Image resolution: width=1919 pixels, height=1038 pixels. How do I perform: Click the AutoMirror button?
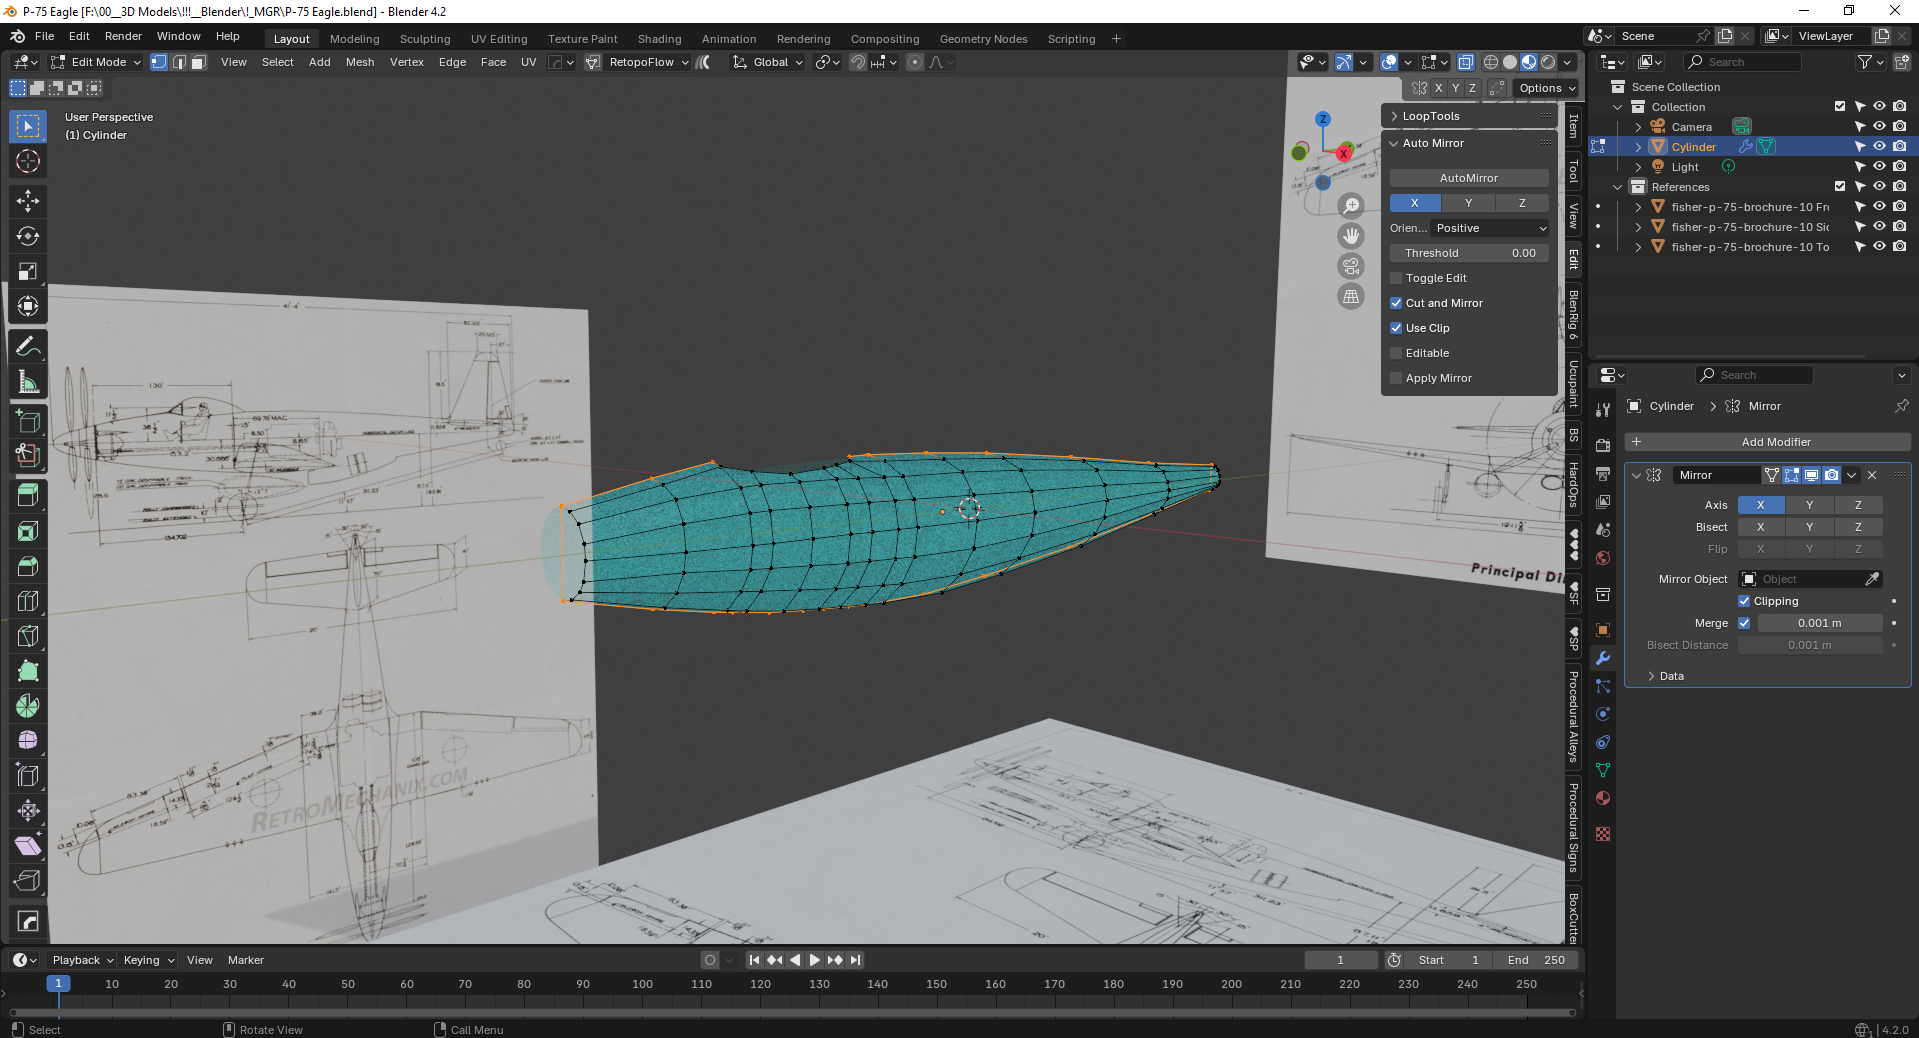1468,178
